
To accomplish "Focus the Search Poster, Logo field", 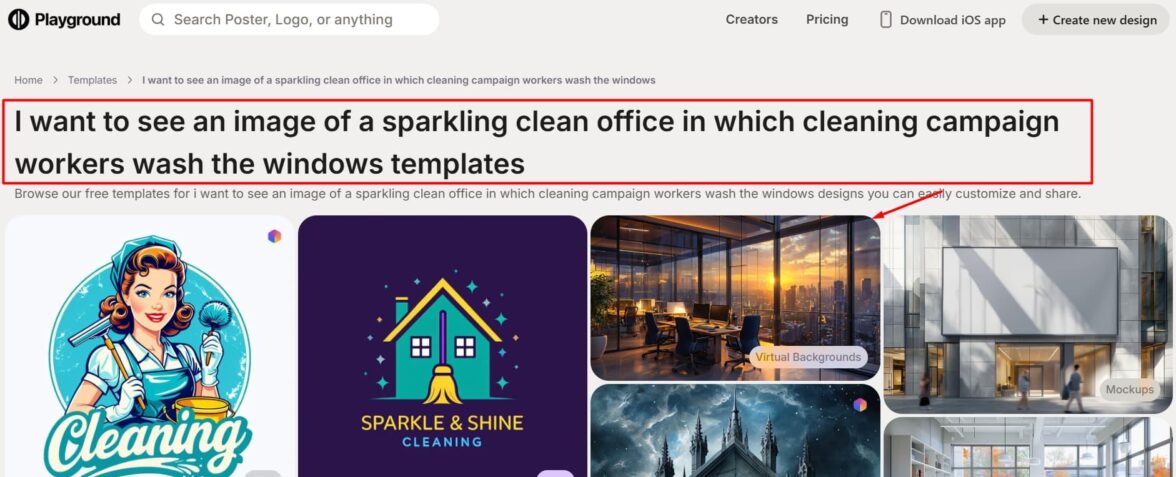I will pyautogui.click(x=289, y=20).
